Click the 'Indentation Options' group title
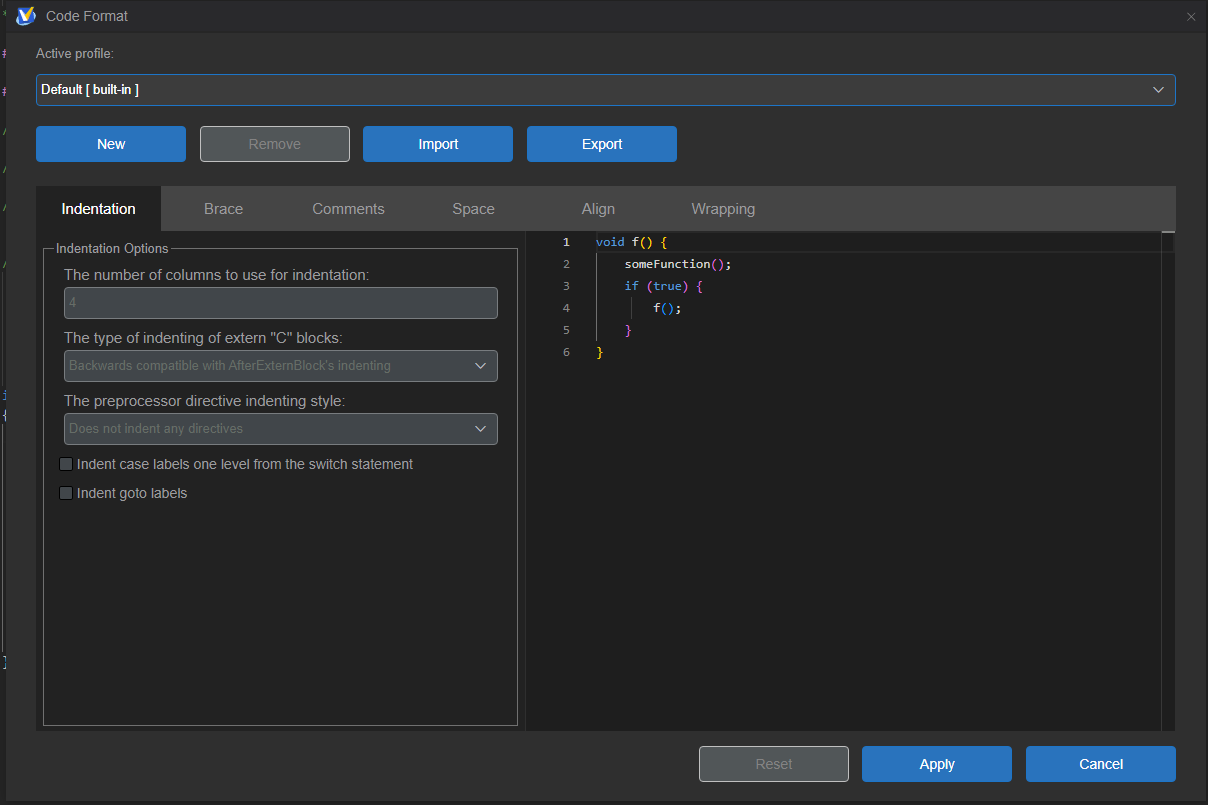 coord(112,248)
